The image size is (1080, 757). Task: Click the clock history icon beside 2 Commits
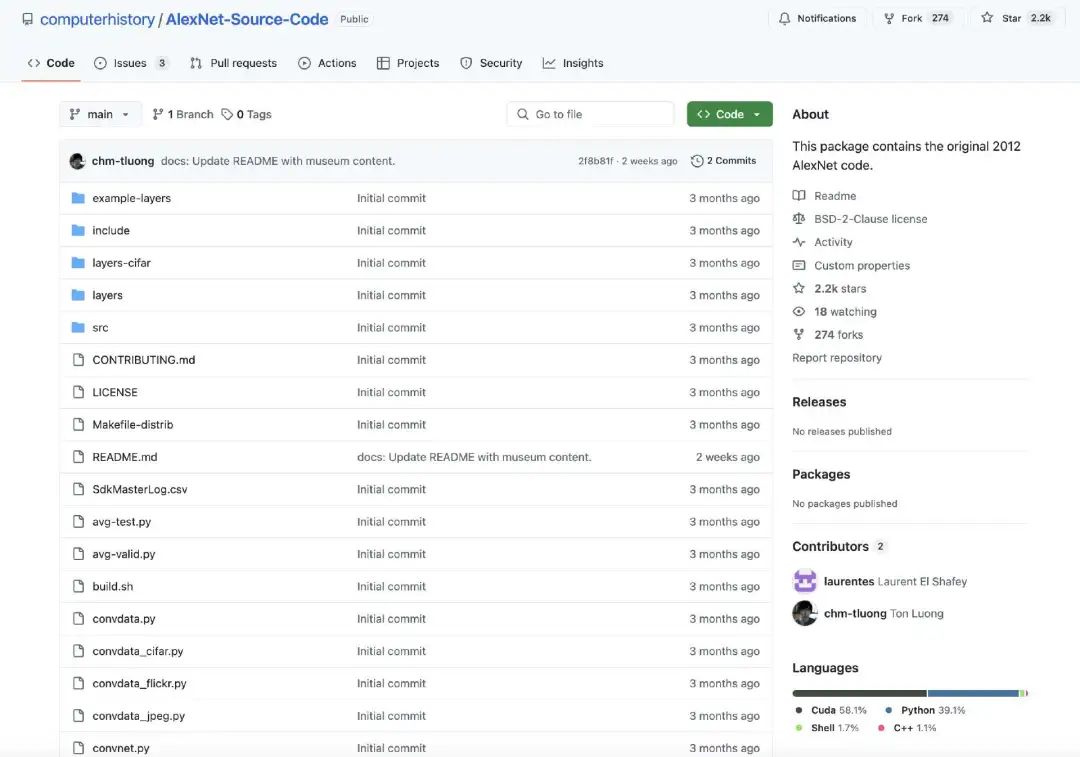[697, 161]
